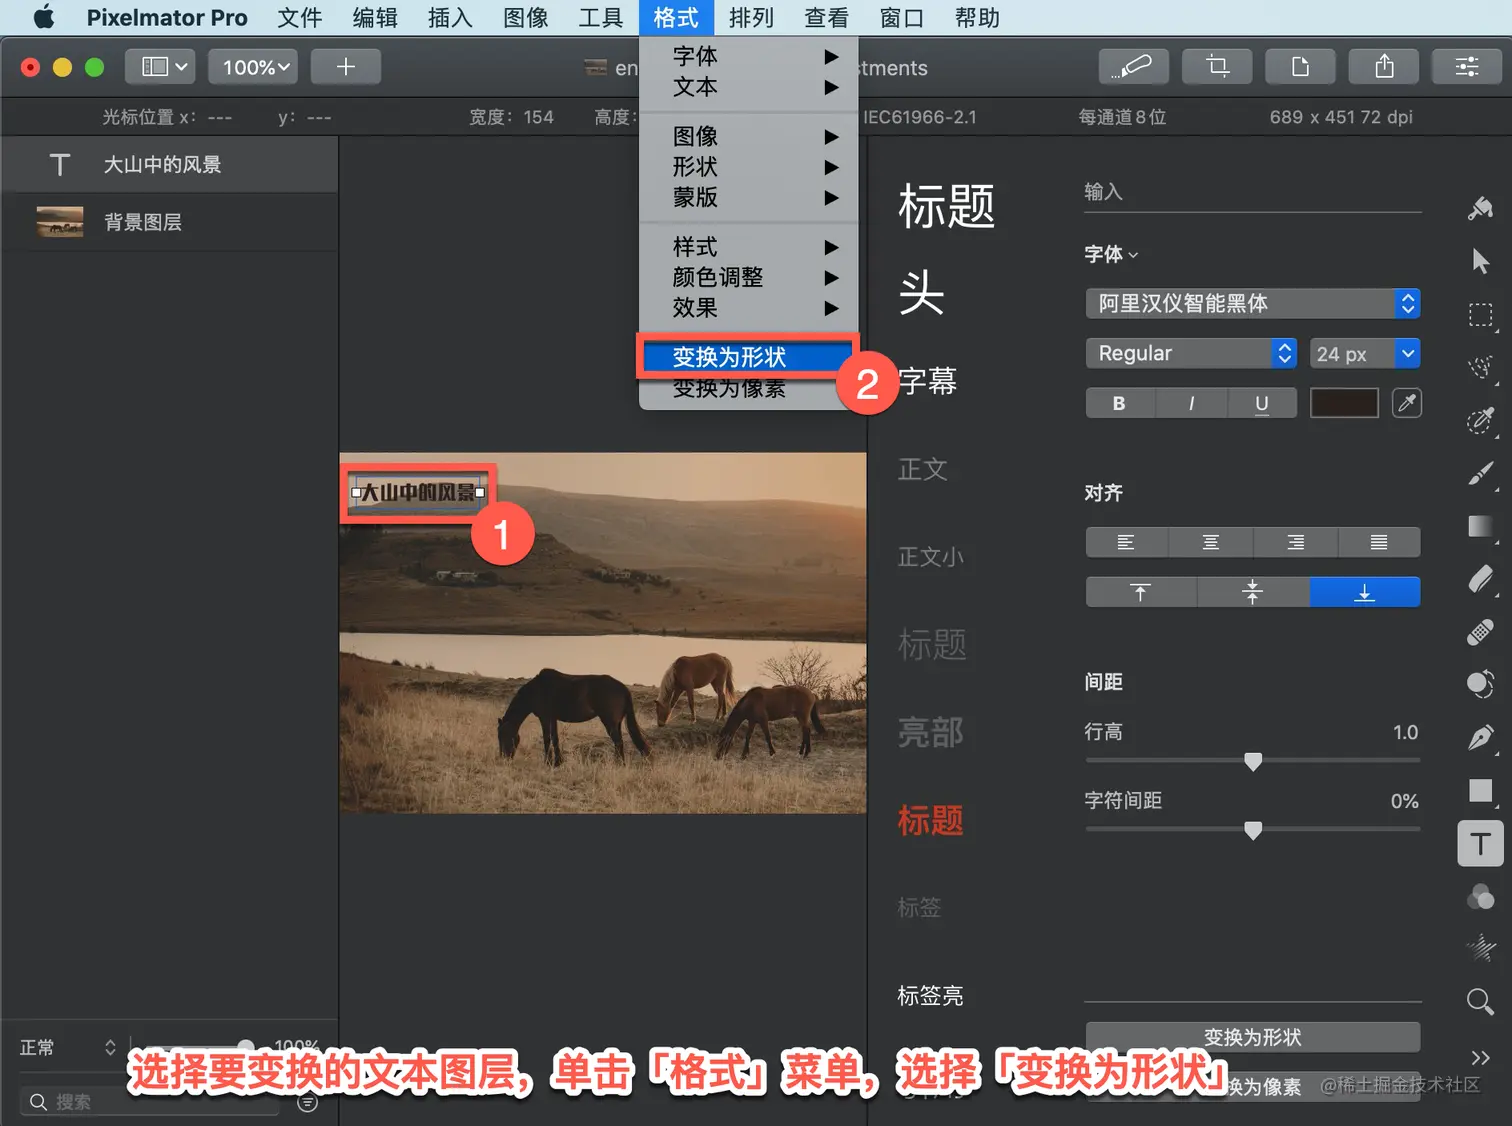Screen dimensions: 1512x1126
Task: Adjust the 字符间距 spacing slider
Action: [1253, 830]
